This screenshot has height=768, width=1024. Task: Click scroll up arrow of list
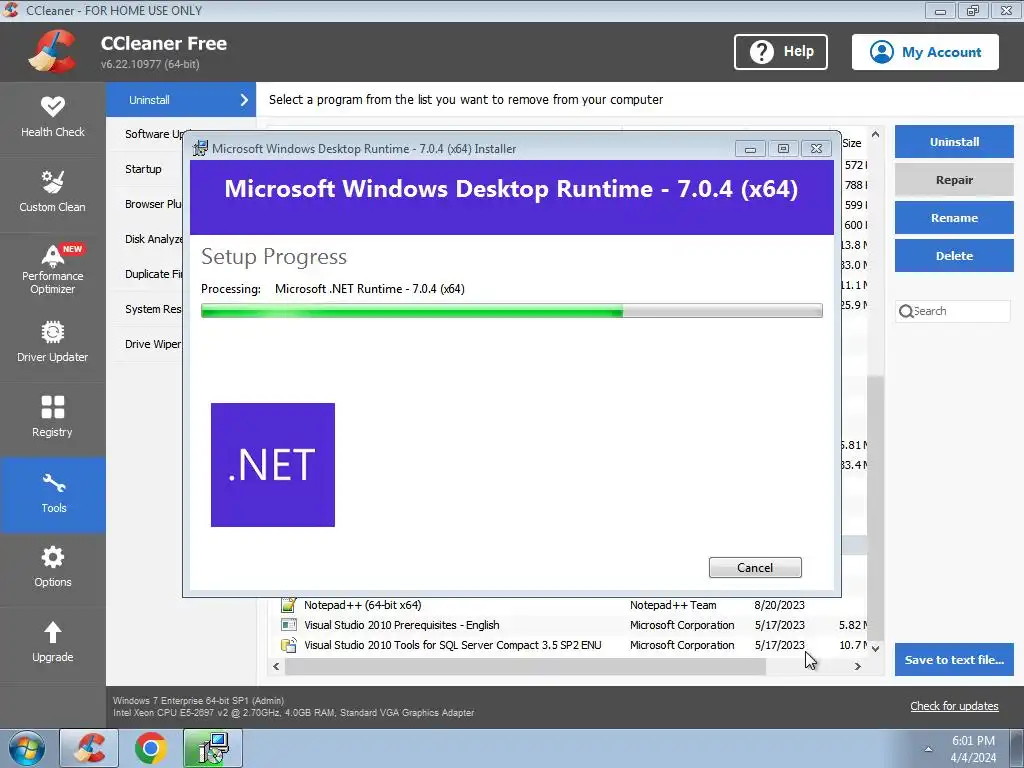coord(875,134)
